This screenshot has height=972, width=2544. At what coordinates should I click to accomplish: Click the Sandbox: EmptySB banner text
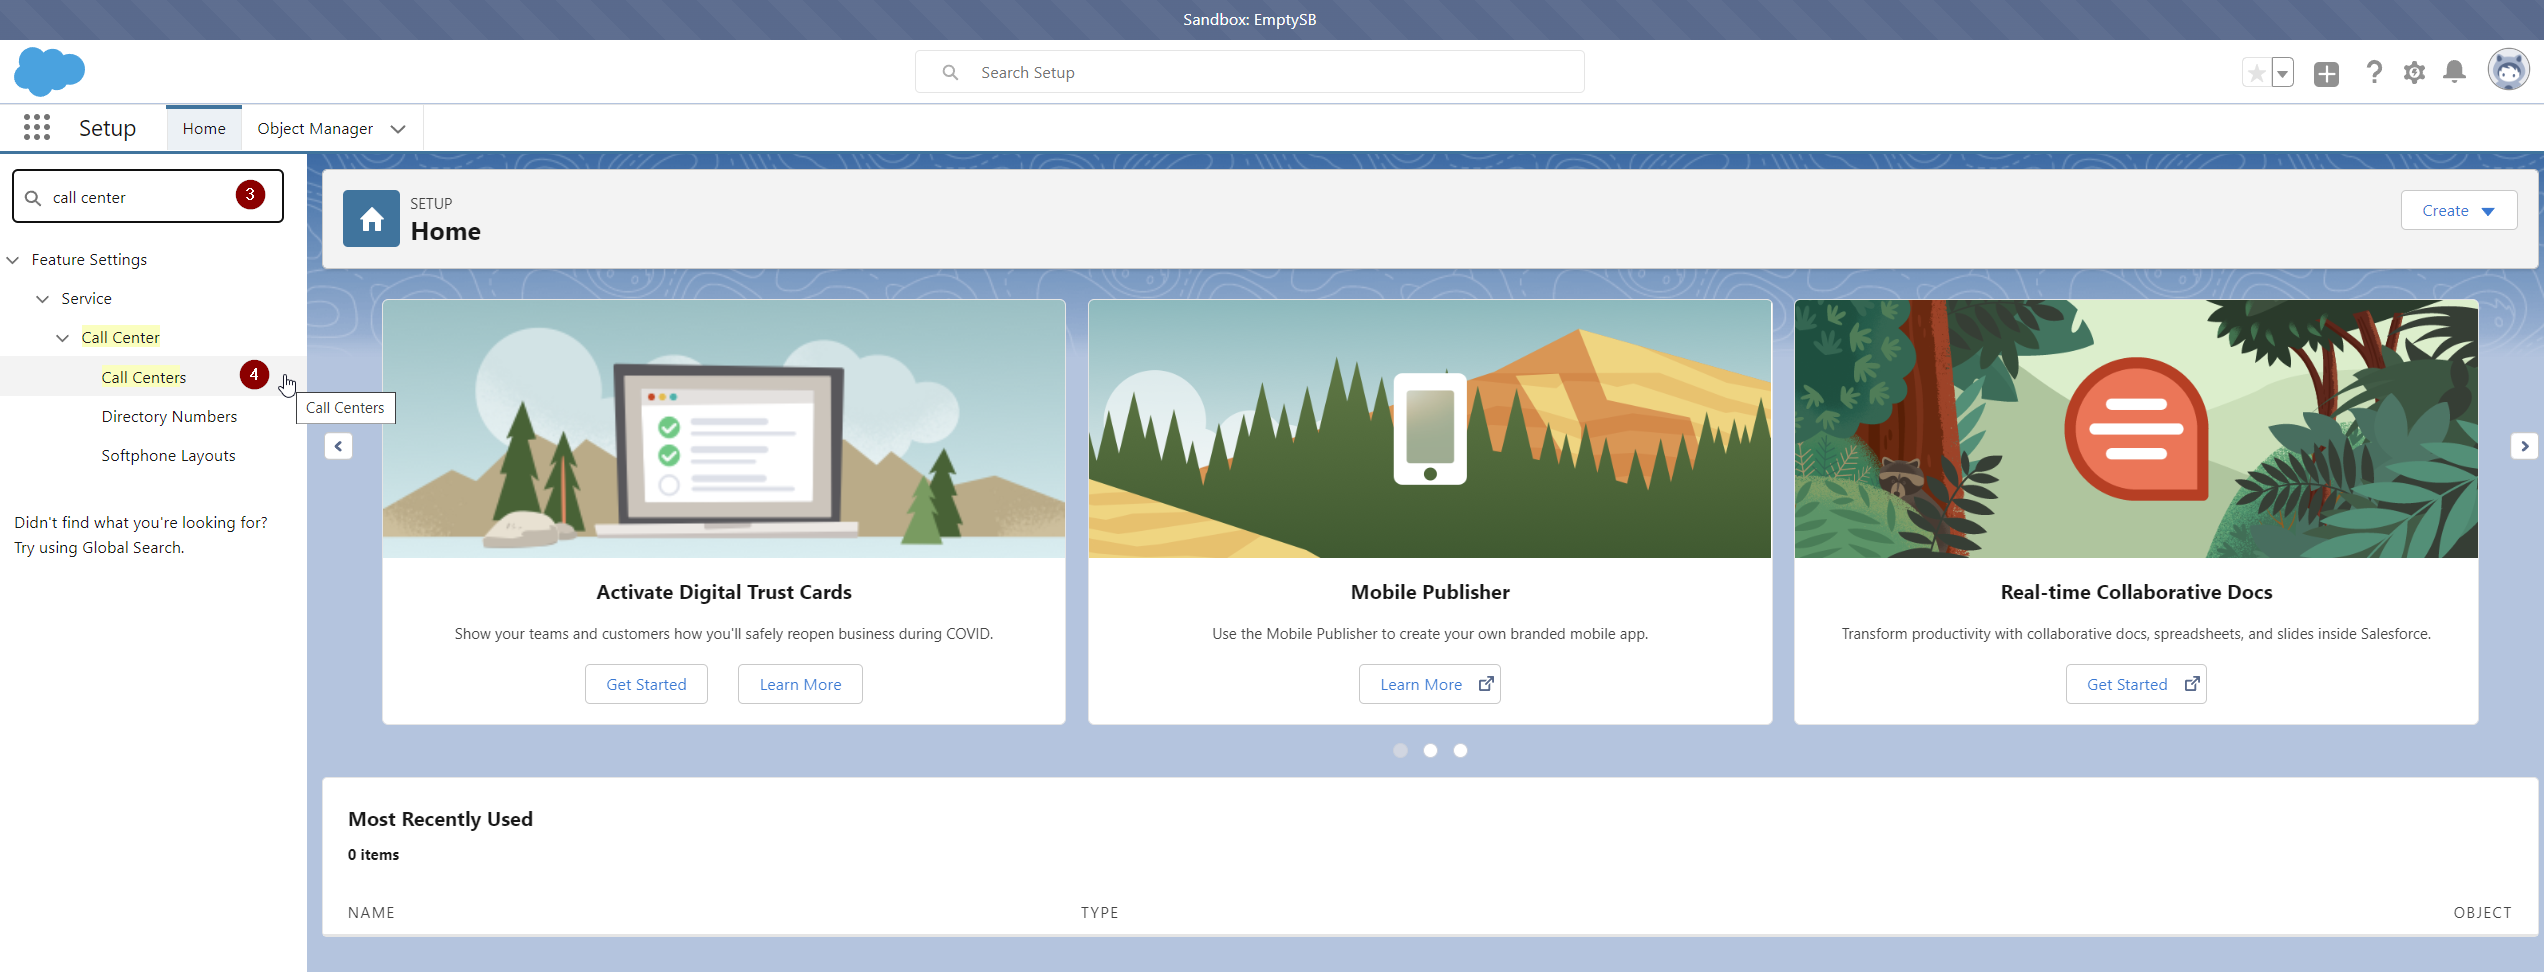1249,19
